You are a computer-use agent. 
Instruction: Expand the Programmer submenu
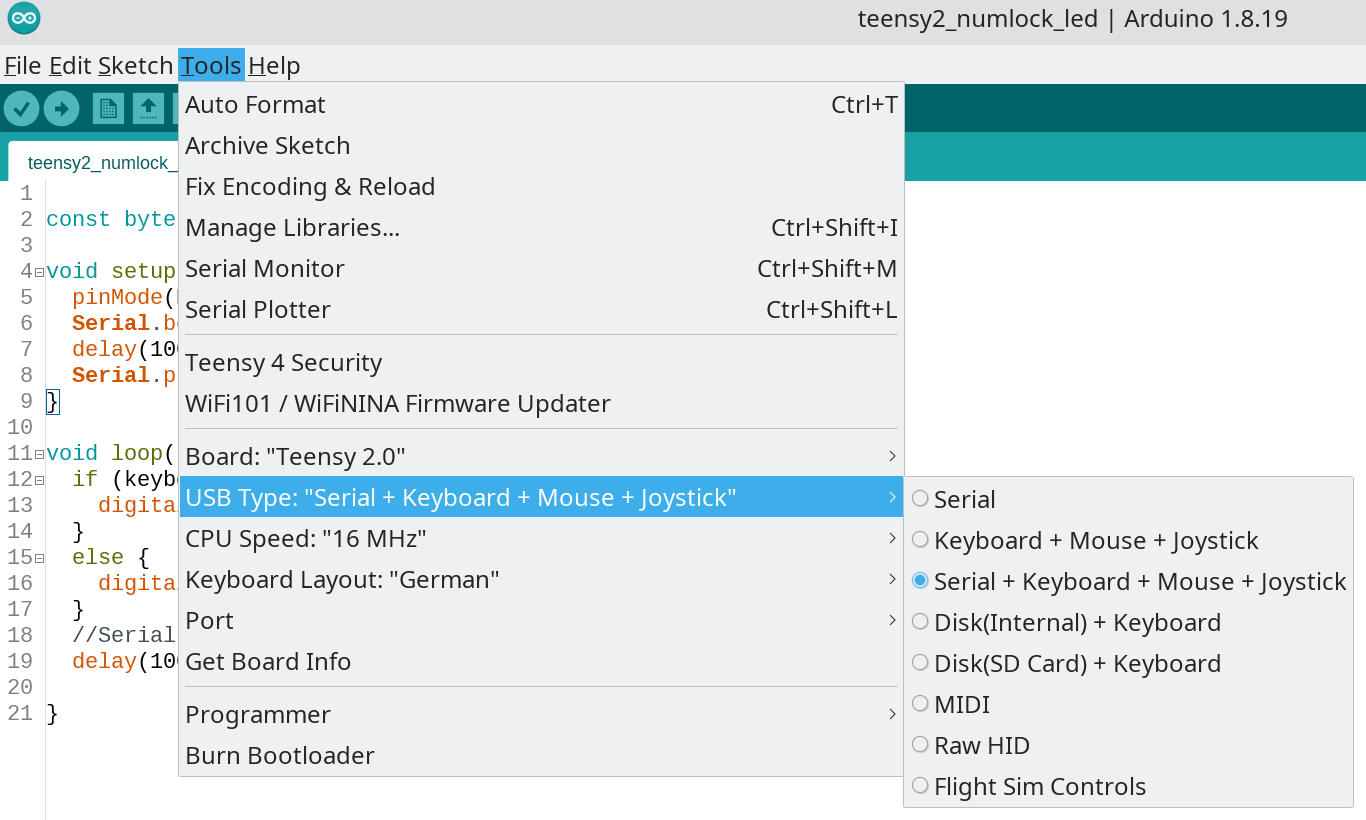(541, 714)
